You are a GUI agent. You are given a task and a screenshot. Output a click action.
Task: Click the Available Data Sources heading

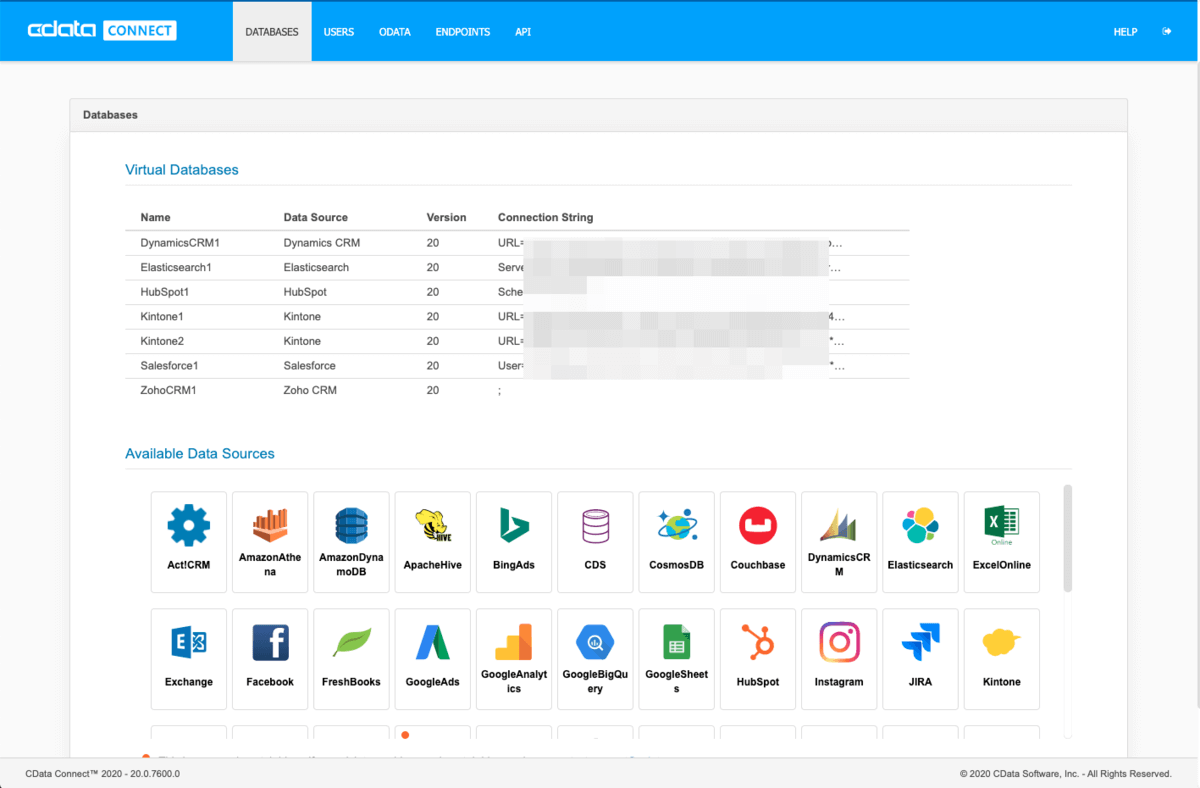(x=200, y=454)
